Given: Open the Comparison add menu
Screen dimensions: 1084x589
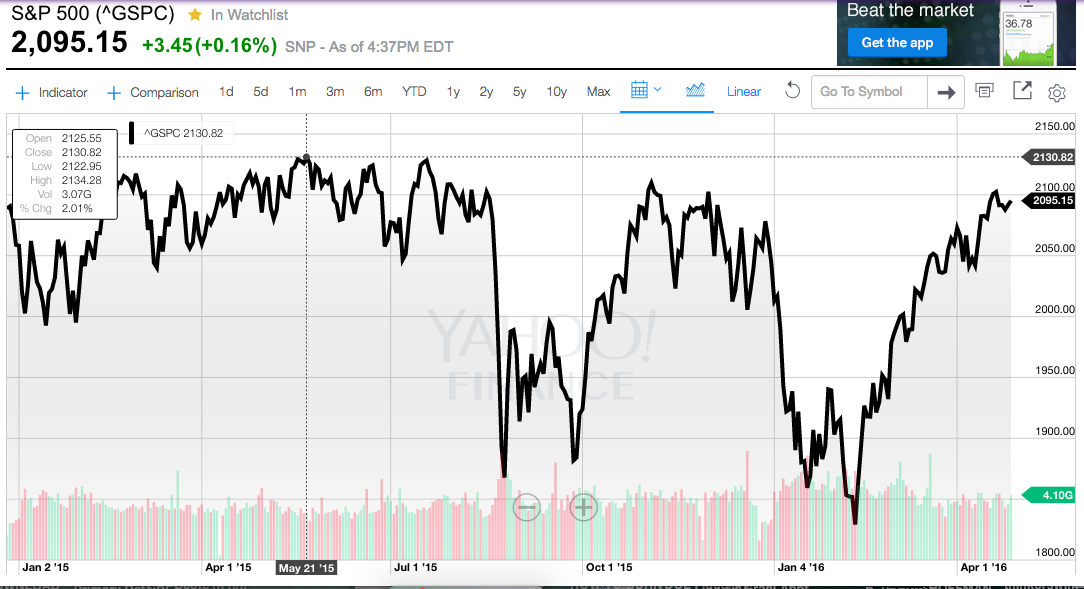Looking at the screenshot, I should [153, 92].
